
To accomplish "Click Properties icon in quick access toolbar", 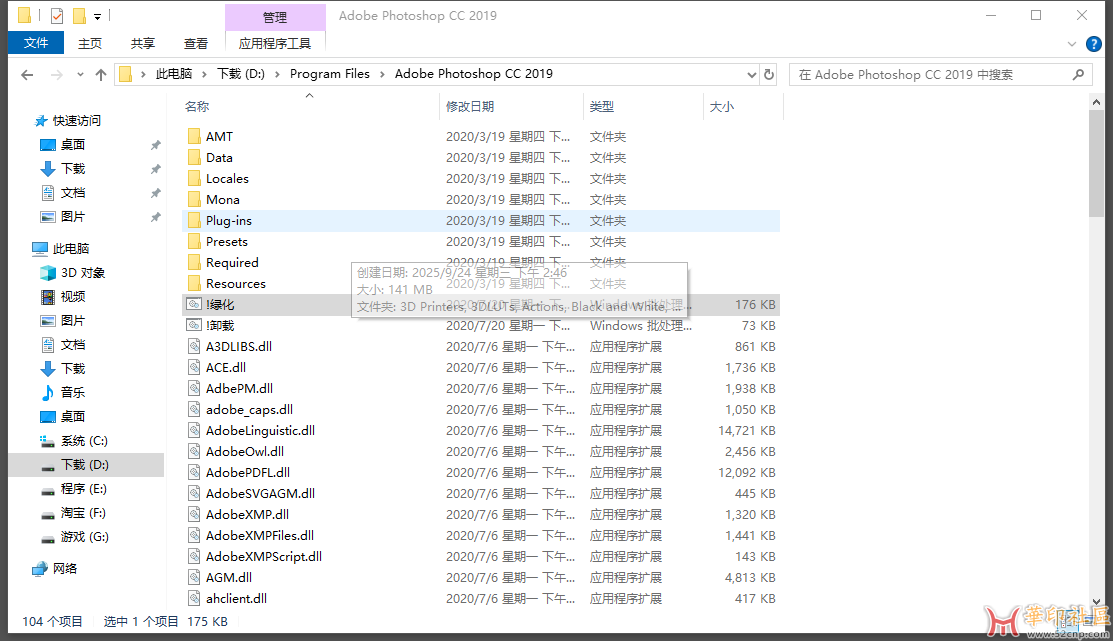I will 56,16.
